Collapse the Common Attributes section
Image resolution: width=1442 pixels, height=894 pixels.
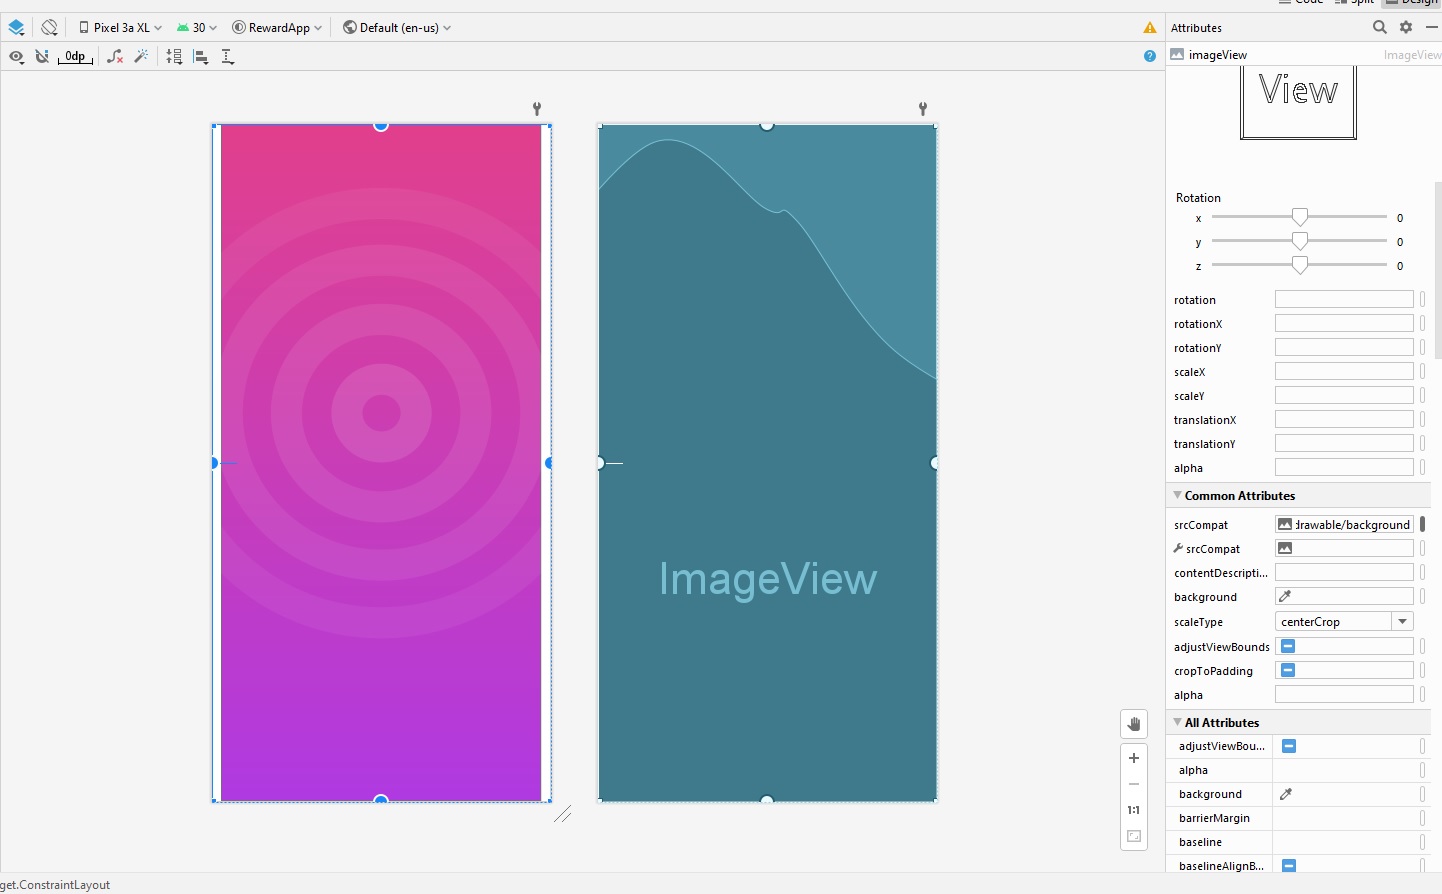coord(1178,495)
